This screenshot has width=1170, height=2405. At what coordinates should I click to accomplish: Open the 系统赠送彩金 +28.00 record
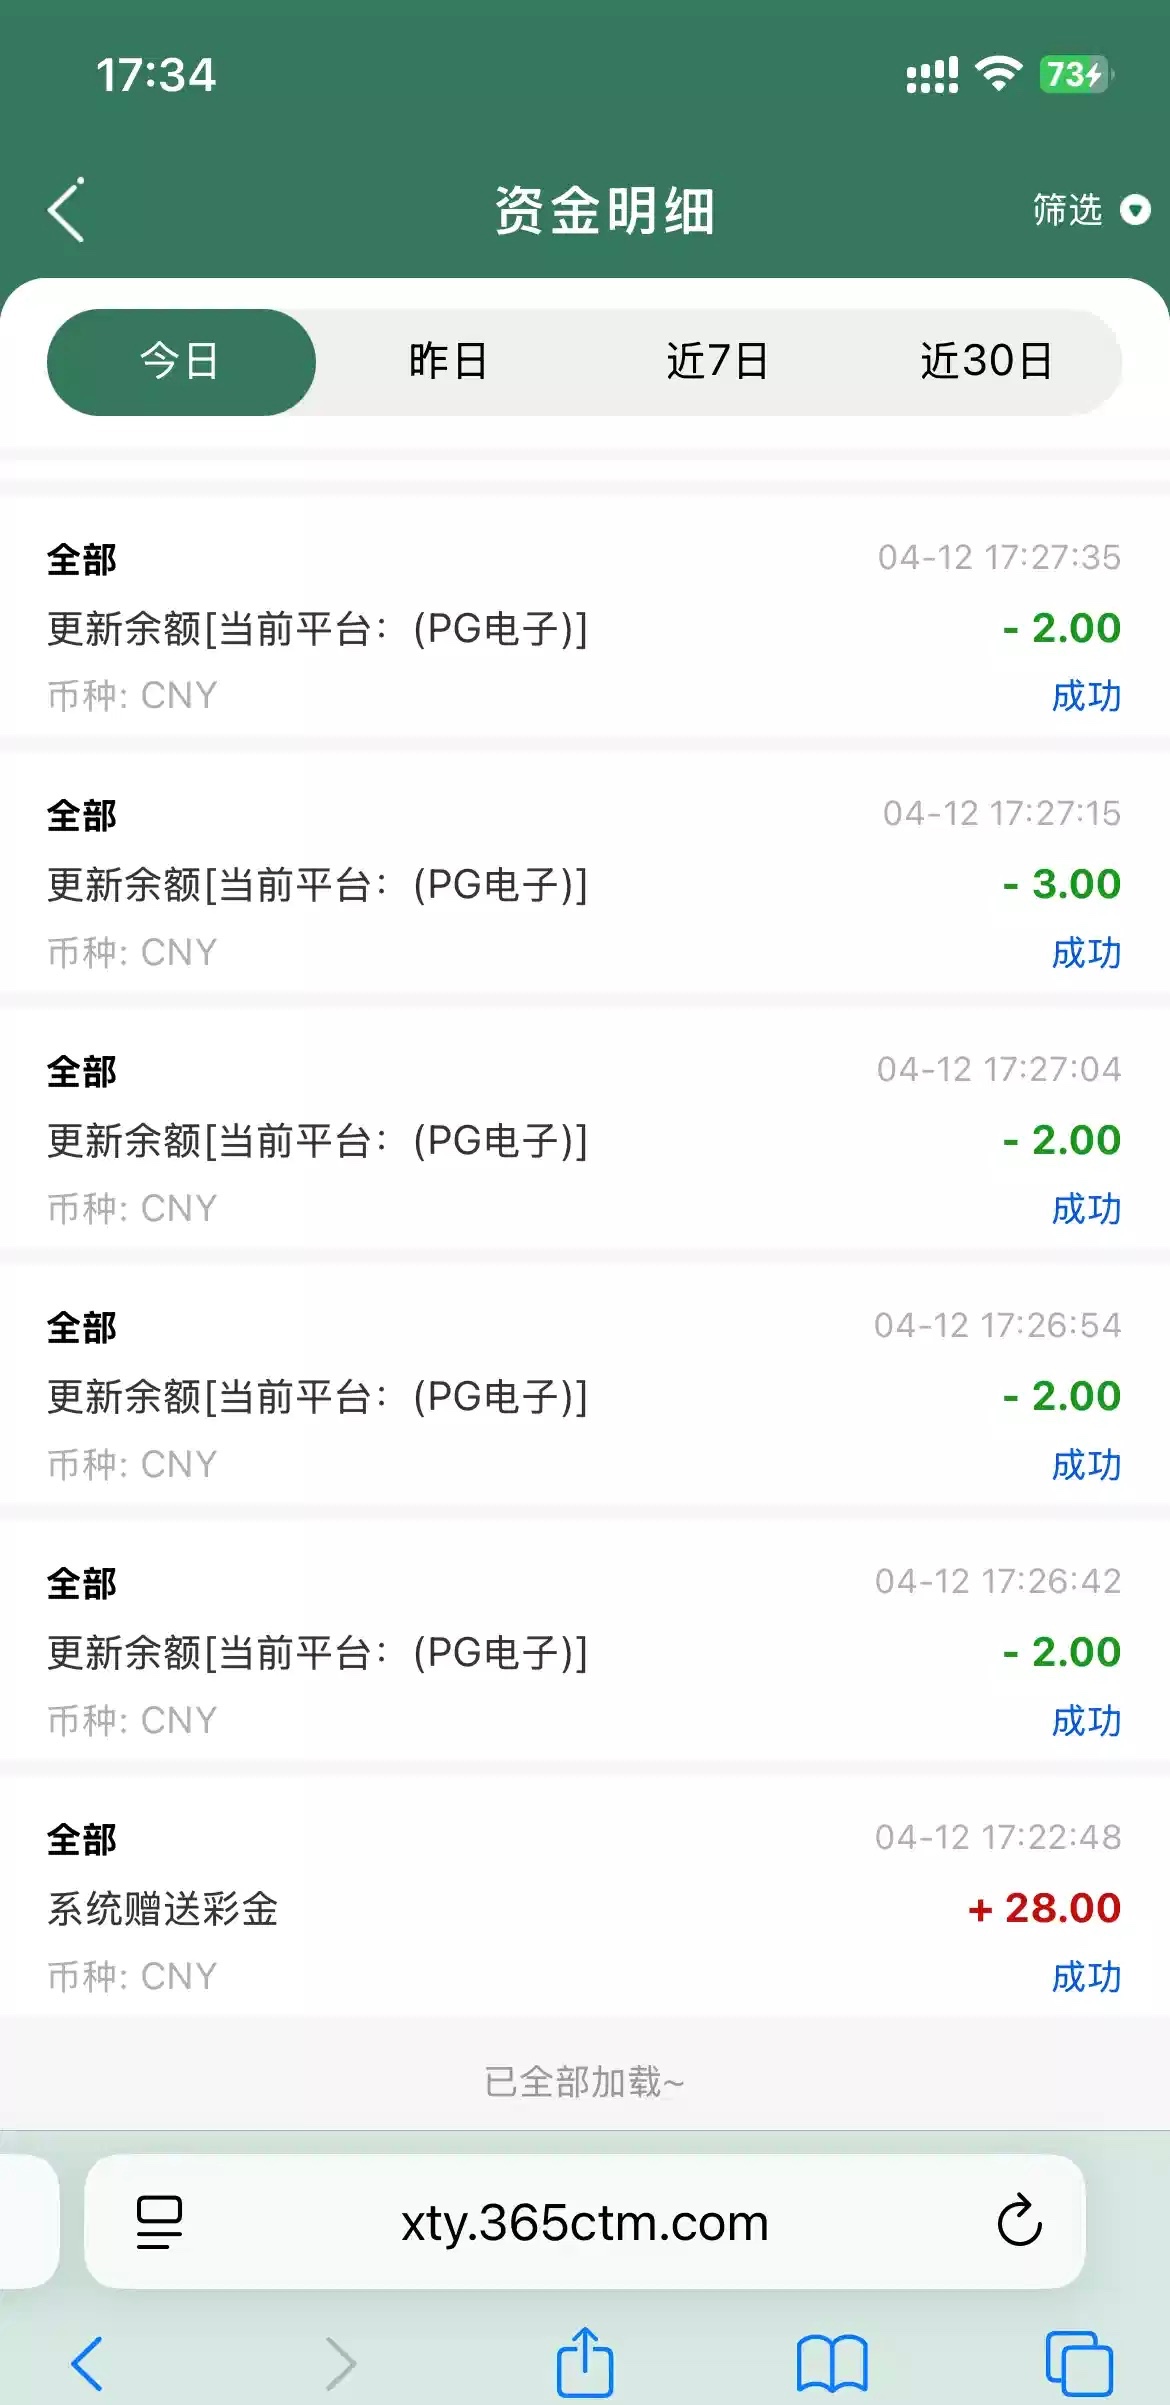pyautogui.click(x=585, y=1907)
